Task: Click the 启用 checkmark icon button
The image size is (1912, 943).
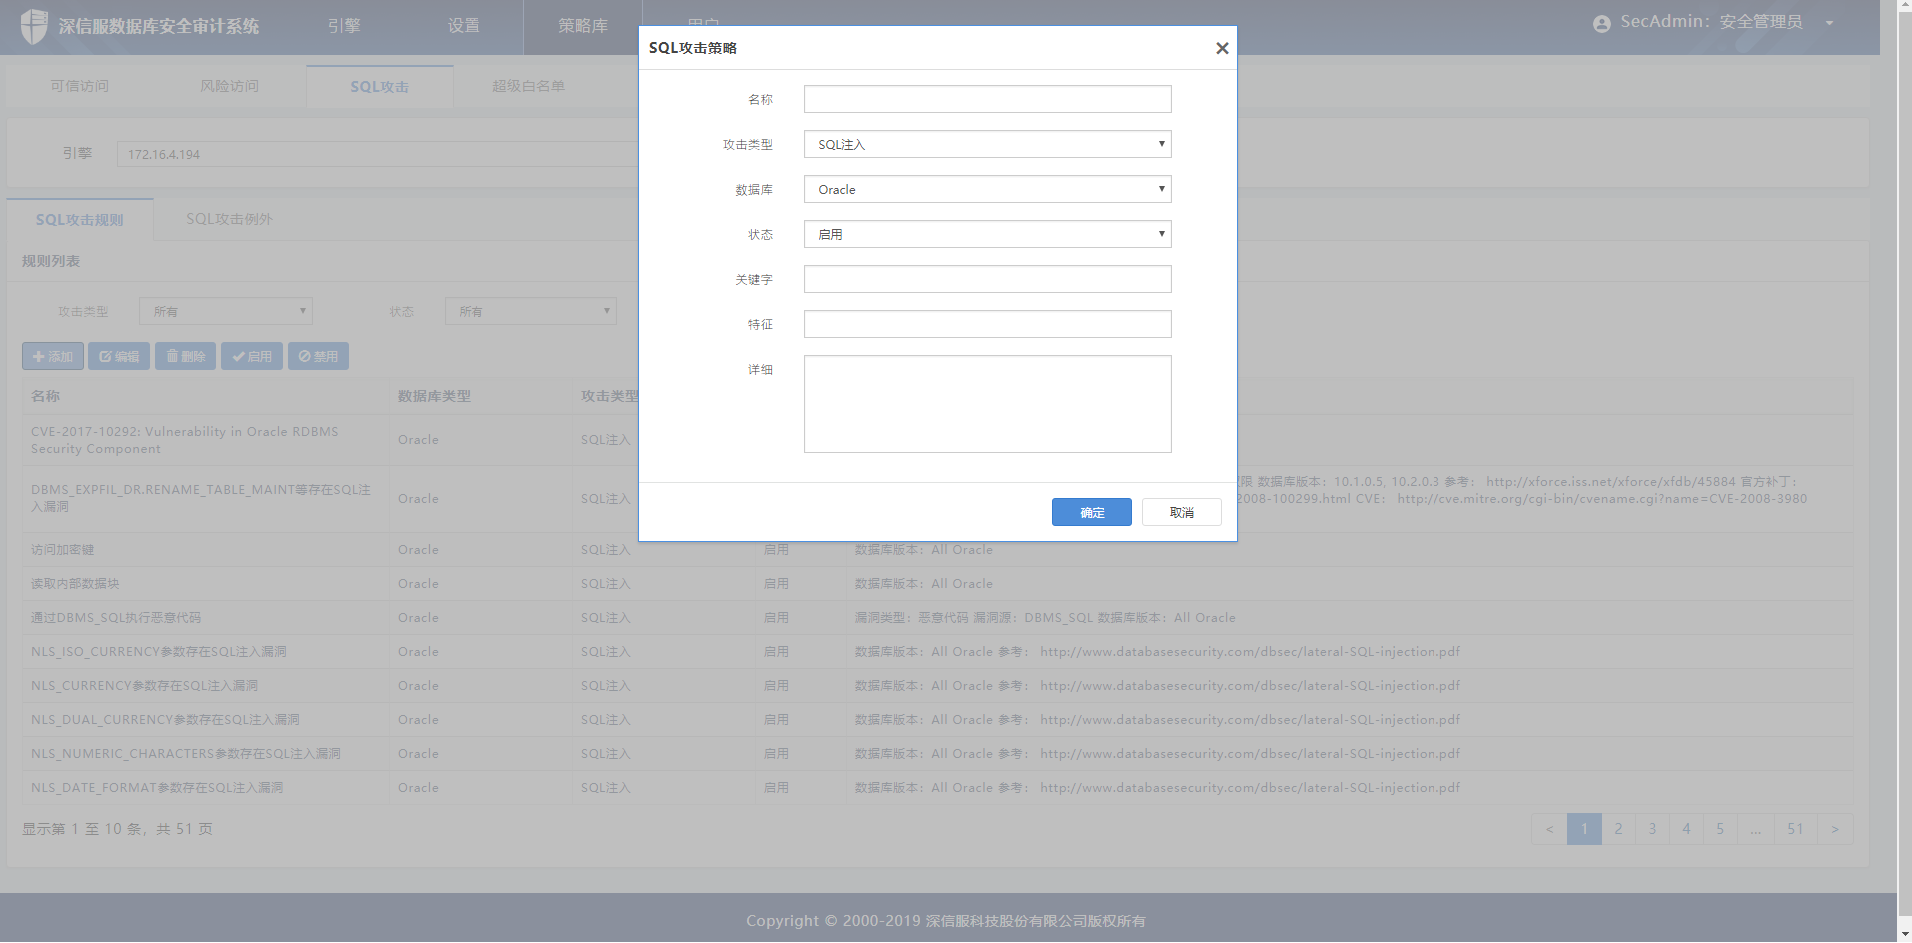Action: (x=252, y=356)
